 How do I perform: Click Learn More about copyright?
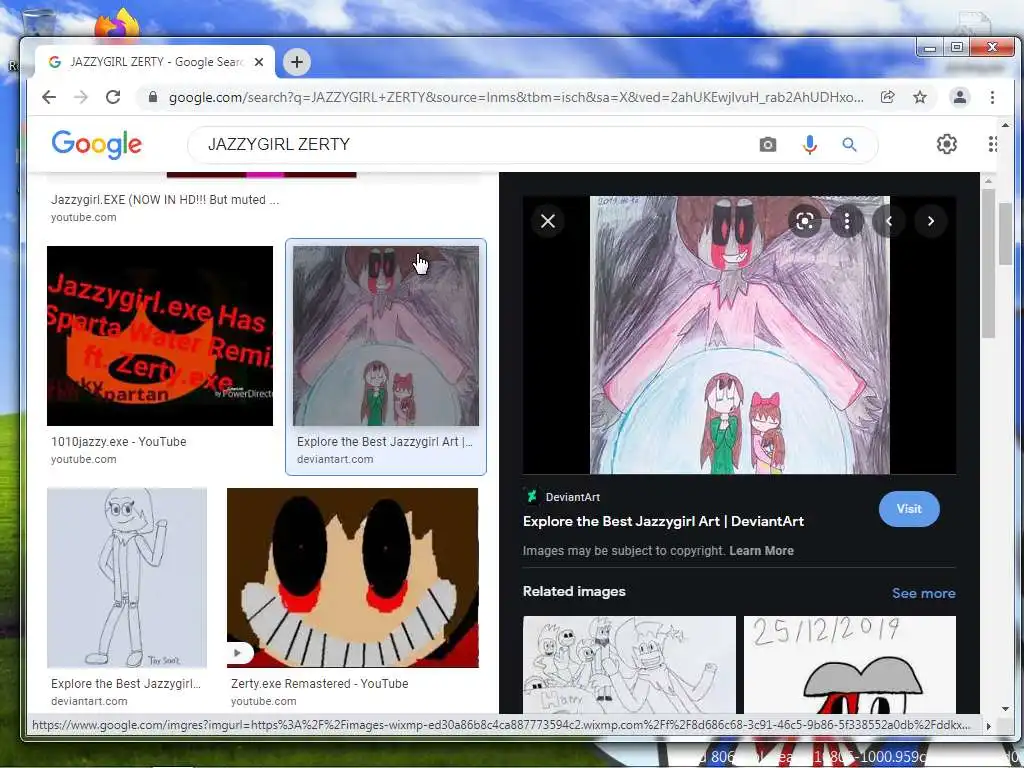coord(761,551)
